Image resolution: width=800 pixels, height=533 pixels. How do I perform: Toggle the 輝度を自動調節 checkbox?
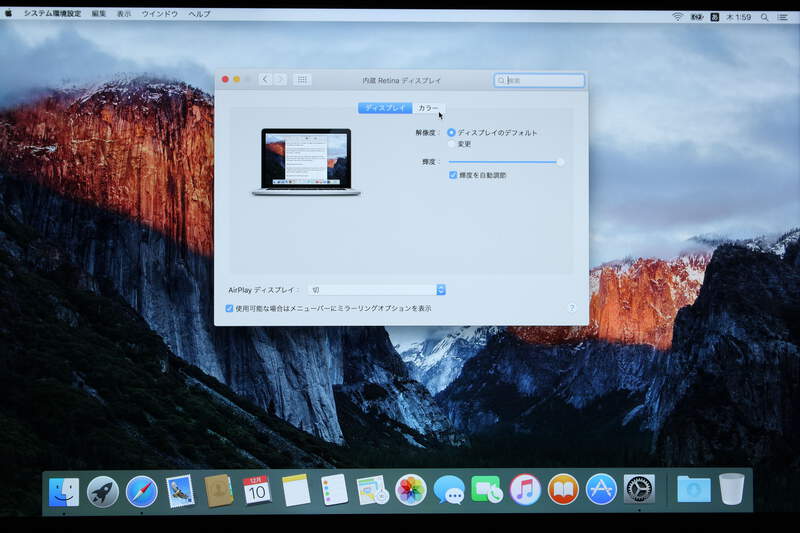coord(453,175)
